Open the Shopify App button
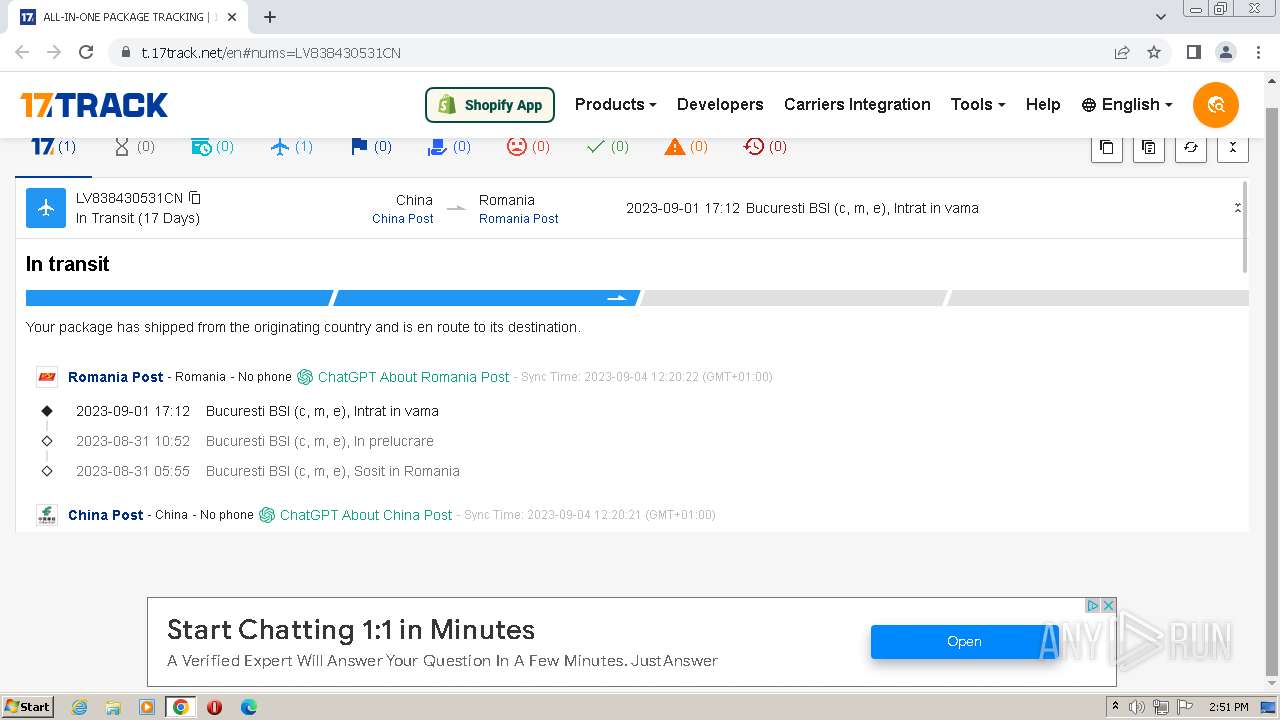The height and width of the screenshot is (720, 1280). pos(490,105)
